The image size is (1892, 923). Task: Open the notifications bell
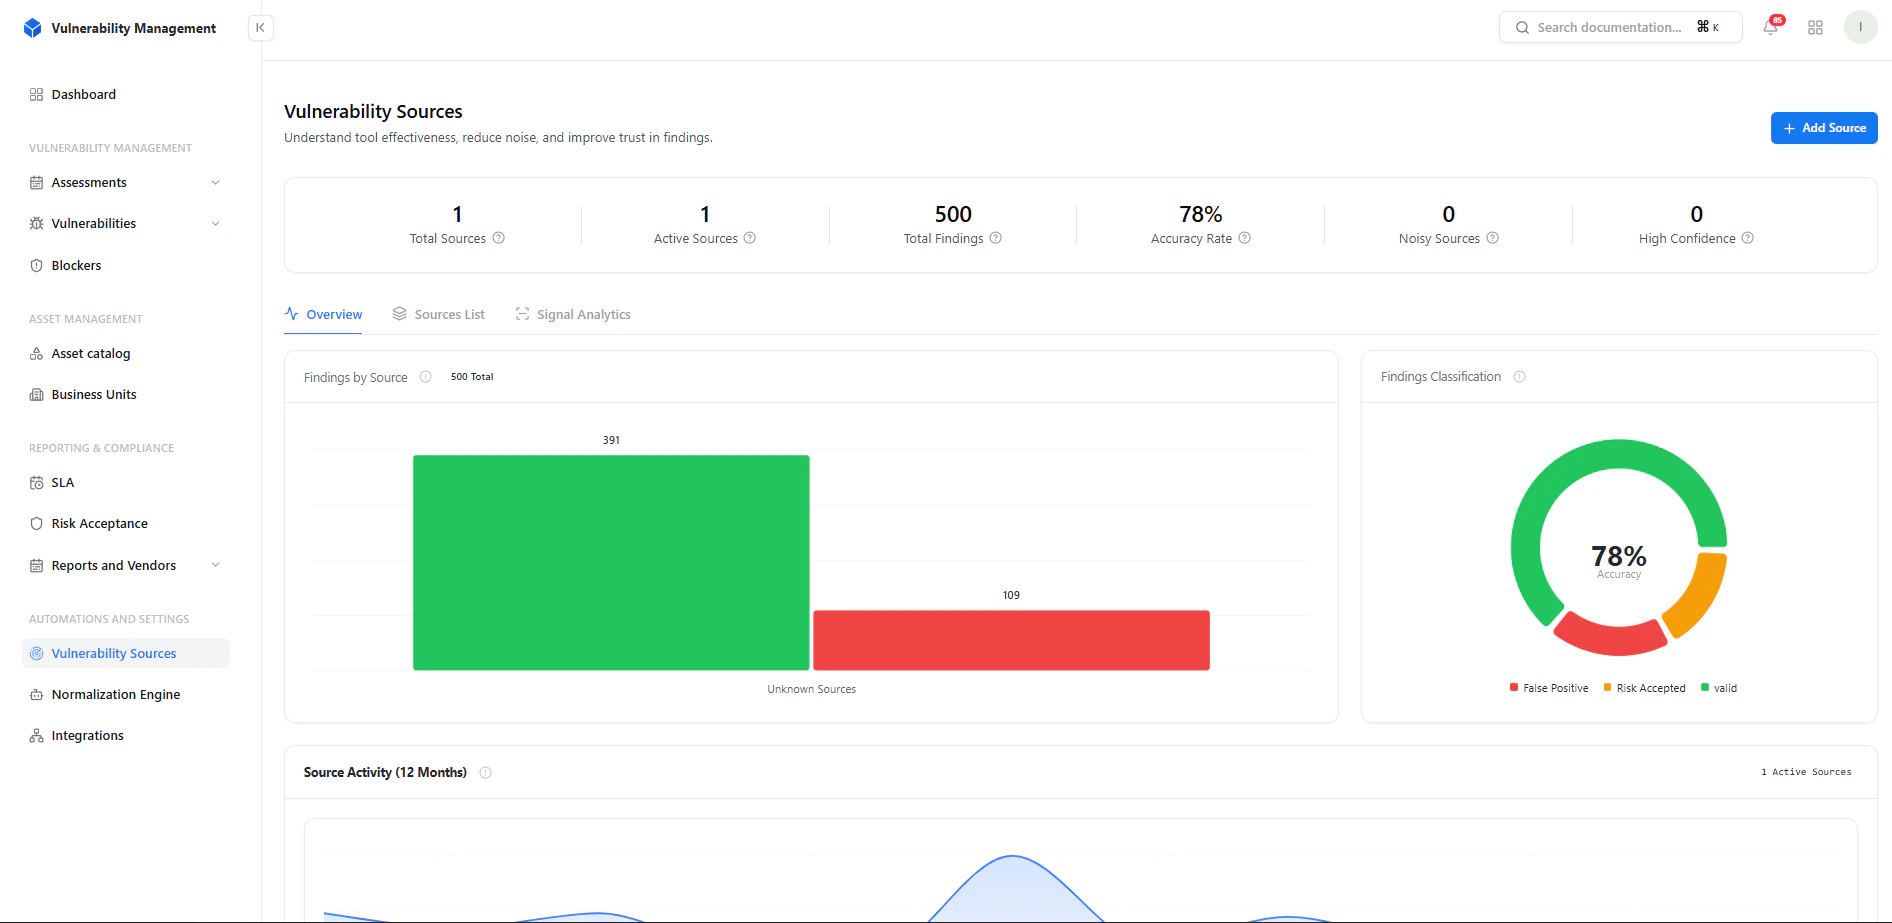click(1771, 27)
